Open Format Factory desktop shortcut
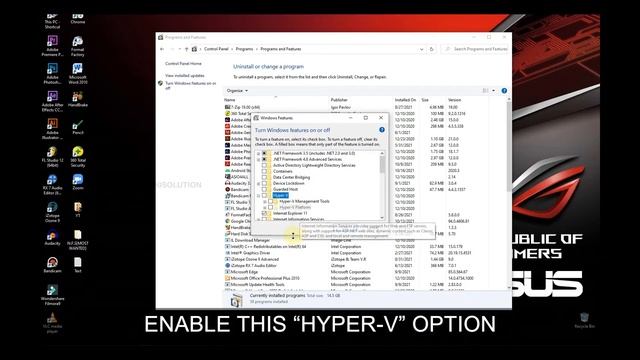Viewport: 640px width, 360px height. point(77,46)
